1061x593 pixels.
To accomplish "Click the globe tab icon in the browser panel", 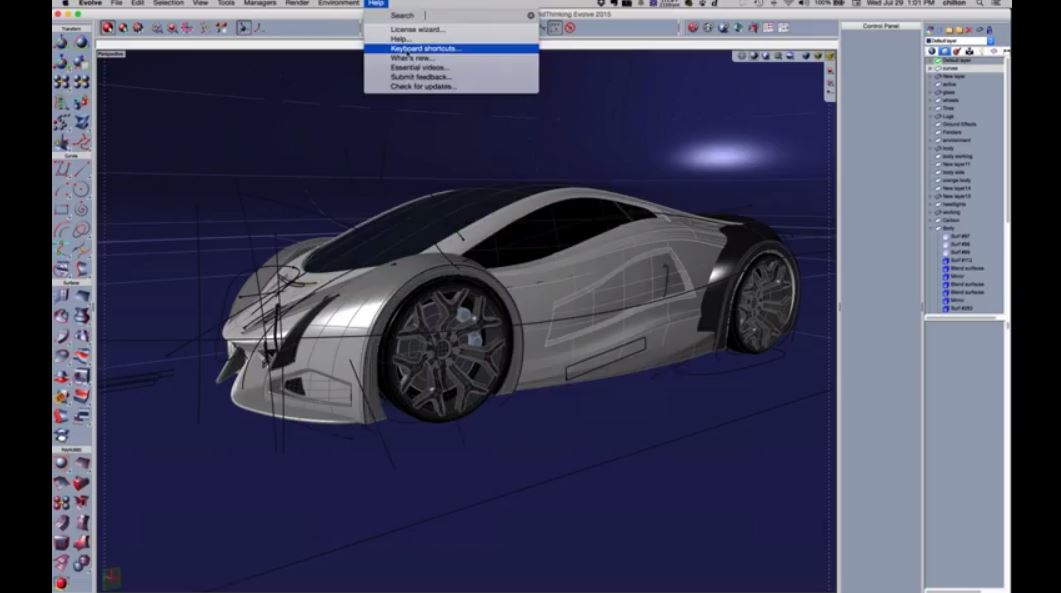I will click(932, 51).
